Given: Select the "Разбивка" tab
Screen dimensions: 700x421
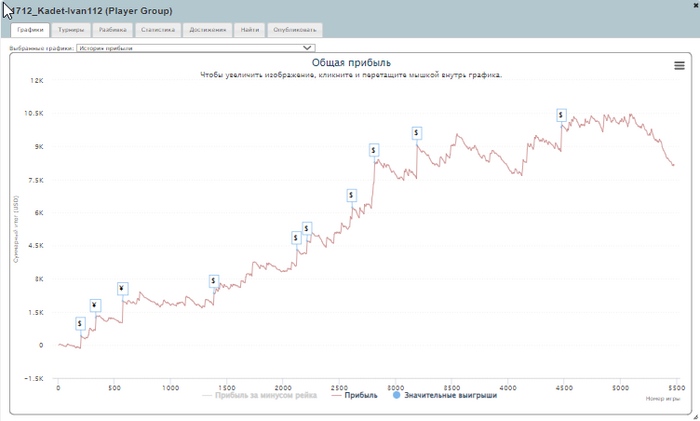Looking at the screenshot, I should coord(113,30).
